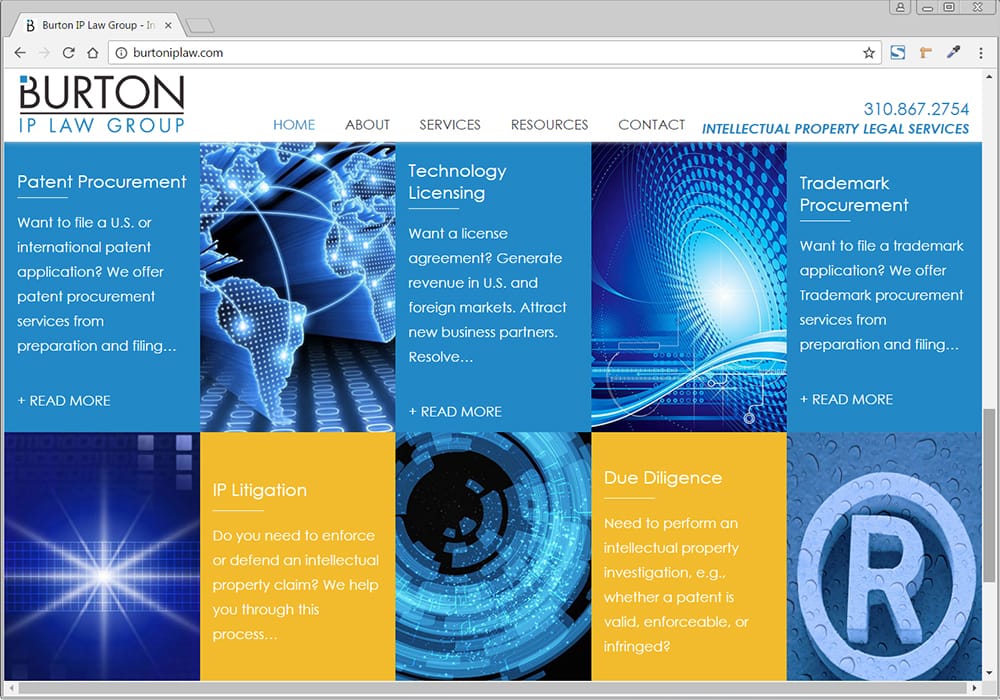This screenshot has height=700, width=1000.
Task: Open the orange extension icon in toolbar
Action: pos(926,52)
